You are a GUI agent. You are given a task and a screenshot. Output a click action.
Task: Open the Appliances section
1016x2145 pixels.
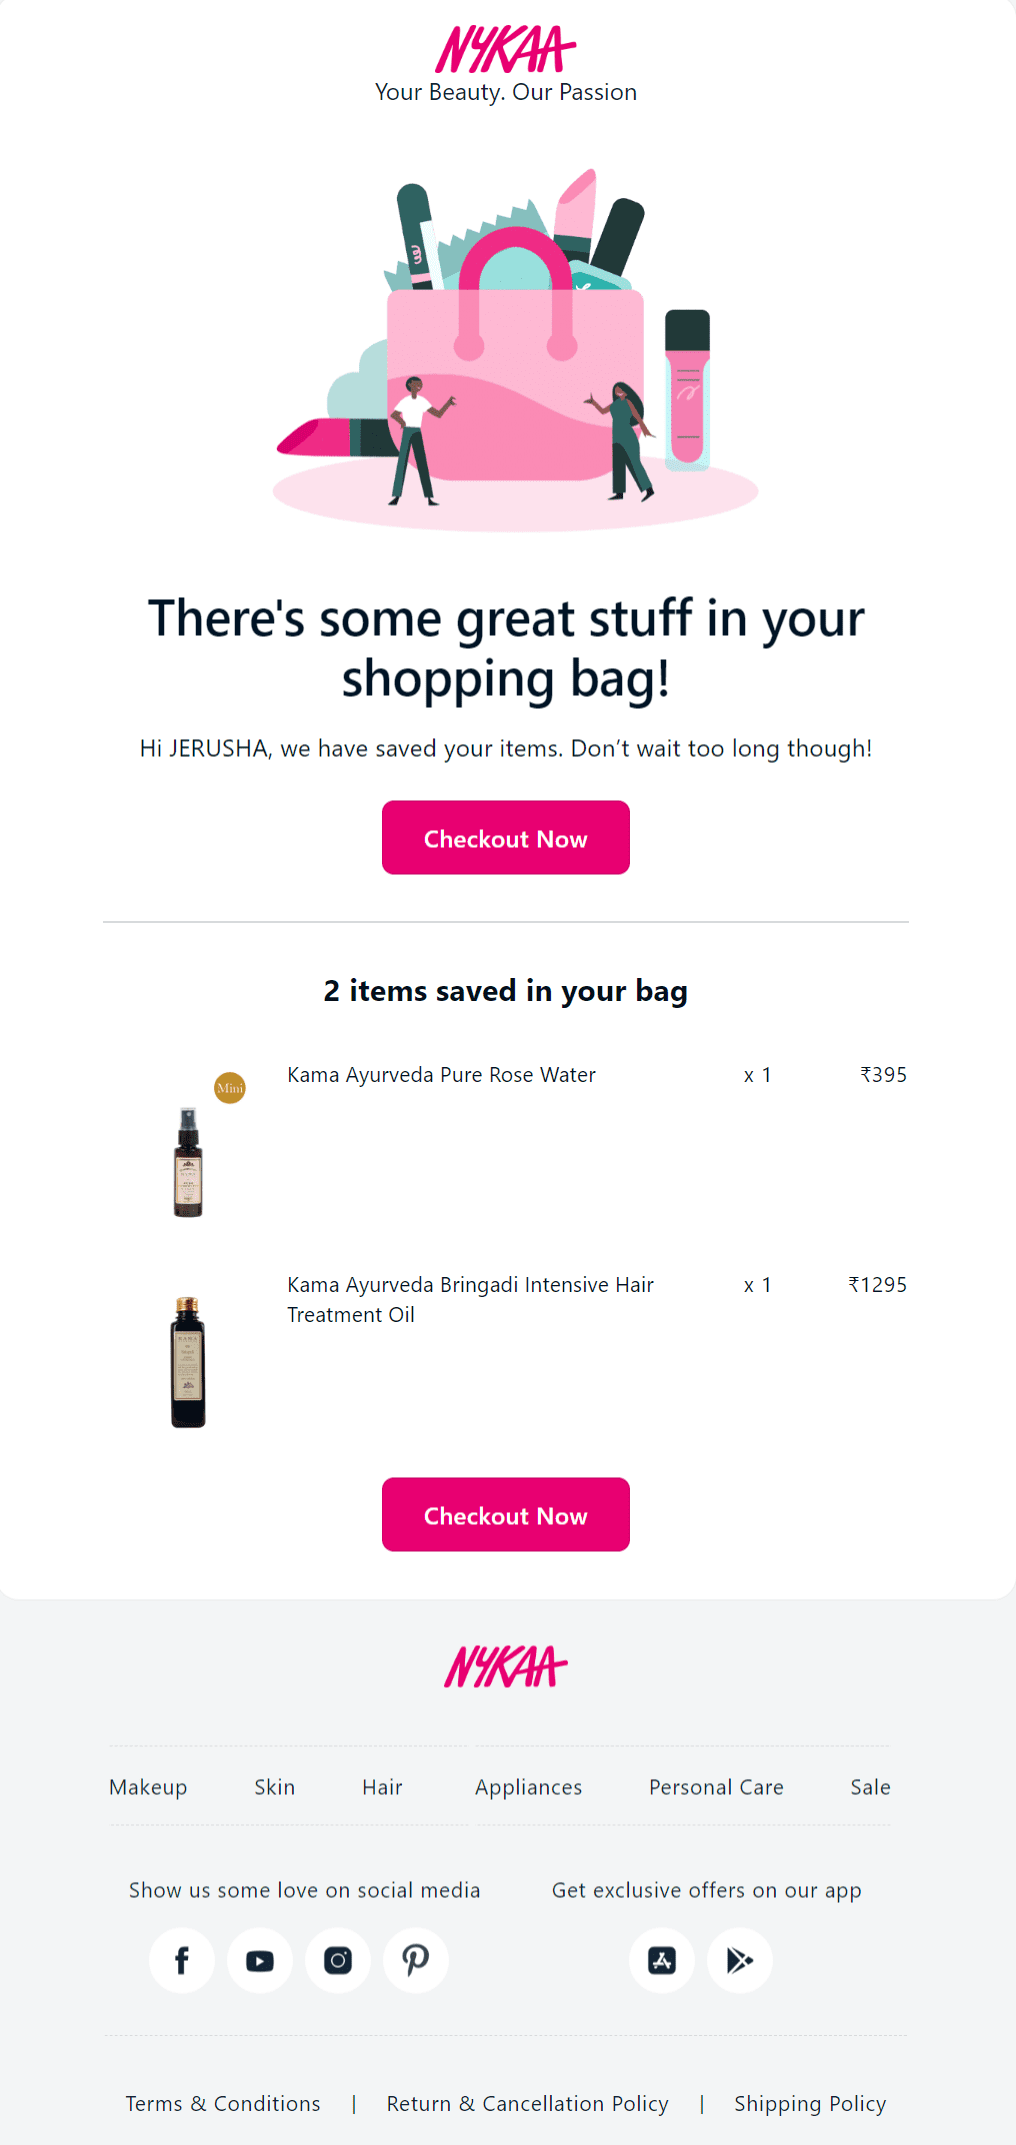tap(529, 1787)
